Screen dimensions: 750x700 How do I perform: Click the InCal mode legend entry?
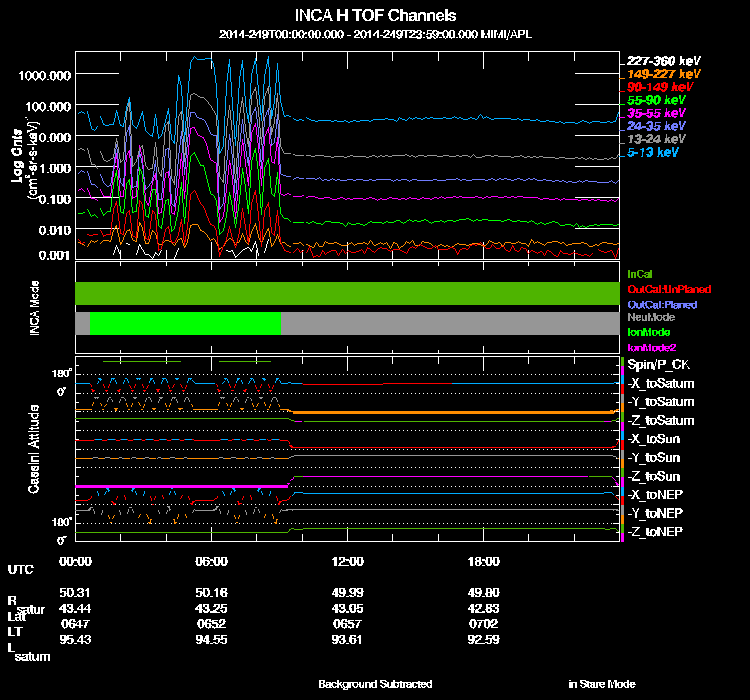click(640, 273)
